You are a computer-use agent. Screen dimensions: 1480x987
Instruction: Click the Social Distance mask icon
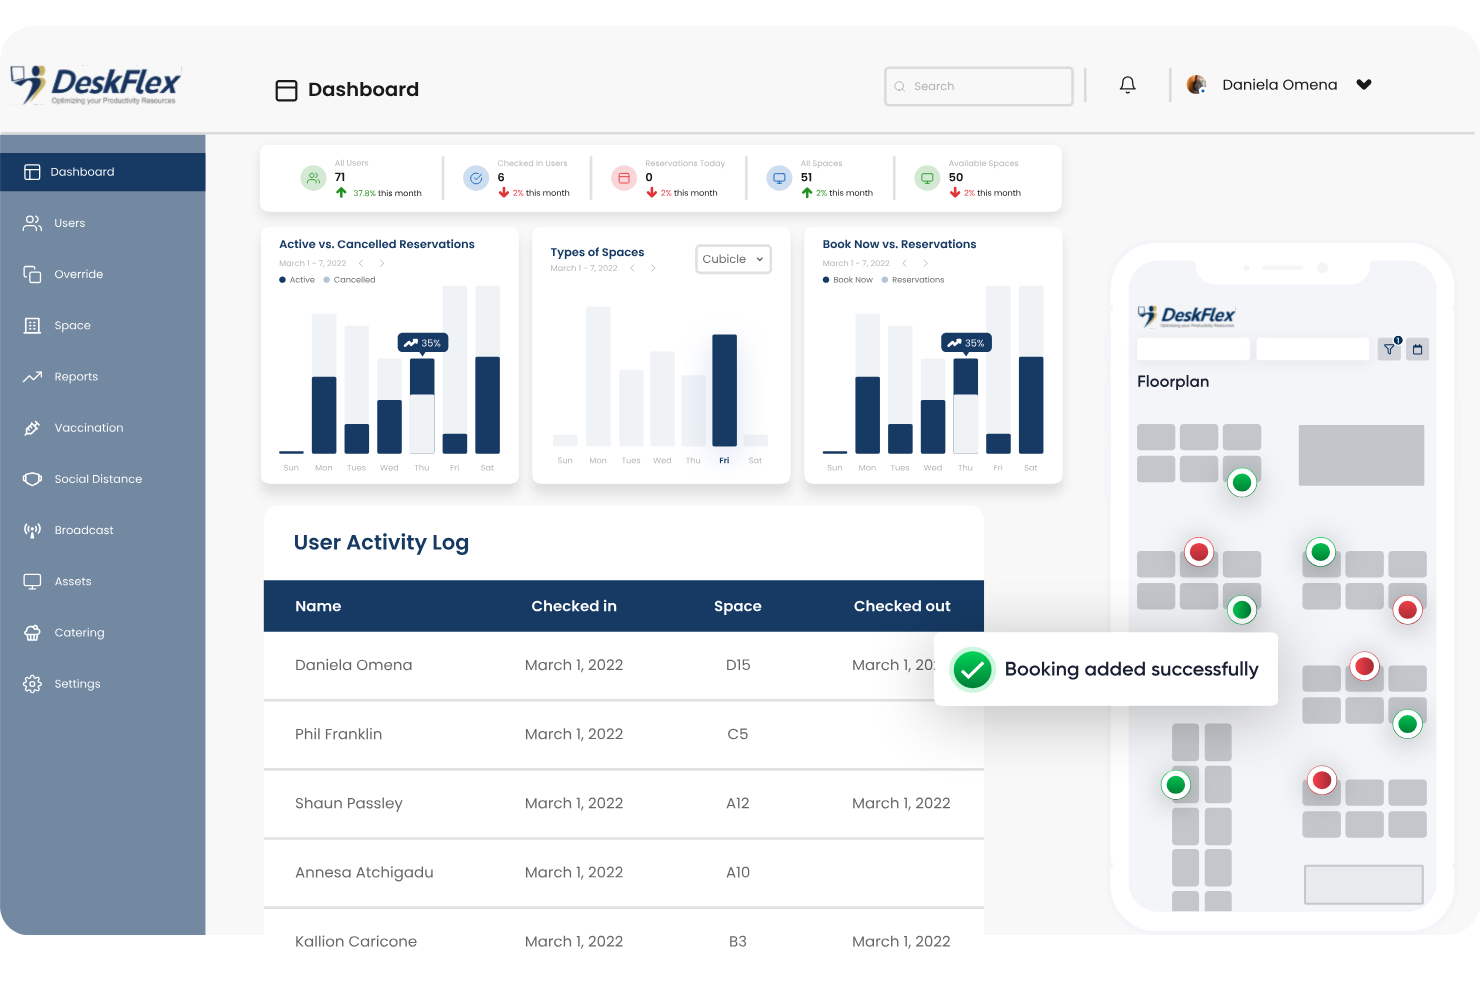click(x=33, y=479)
